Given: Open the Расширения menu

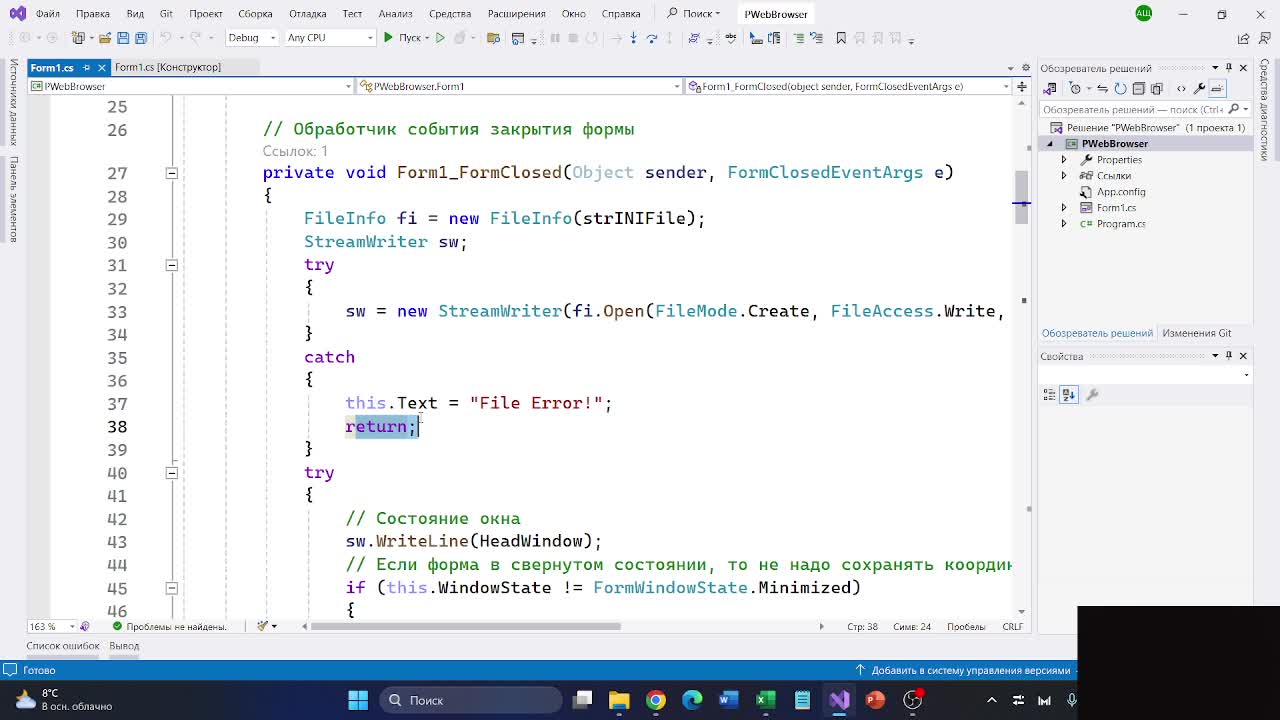Looking at the screenshot, I should click(516, 14).
